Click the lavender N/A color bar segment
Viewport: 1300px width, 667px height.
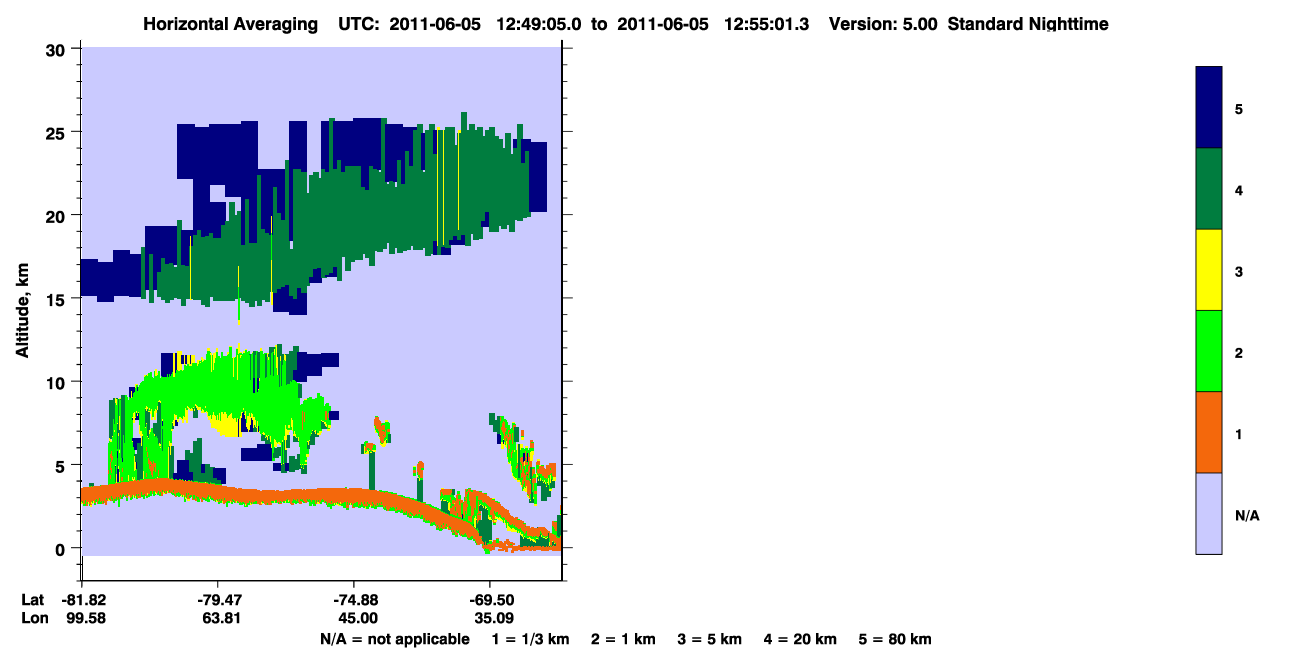[x=1209, y=513]
